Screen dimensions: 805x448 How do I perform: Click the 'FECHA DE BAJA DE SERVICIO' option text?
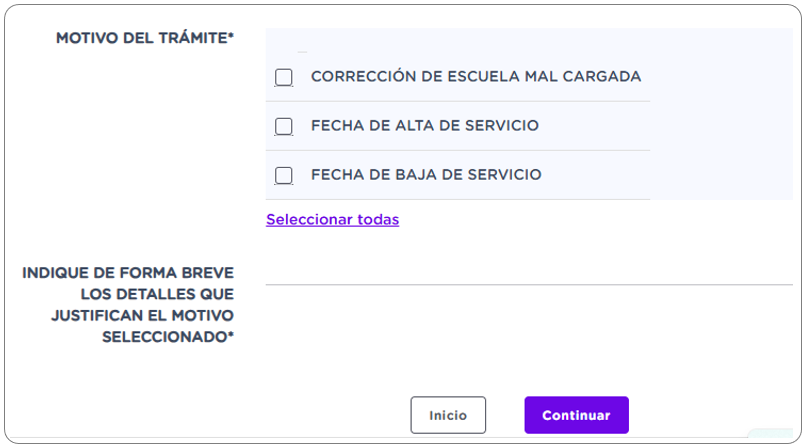(426, 175)
